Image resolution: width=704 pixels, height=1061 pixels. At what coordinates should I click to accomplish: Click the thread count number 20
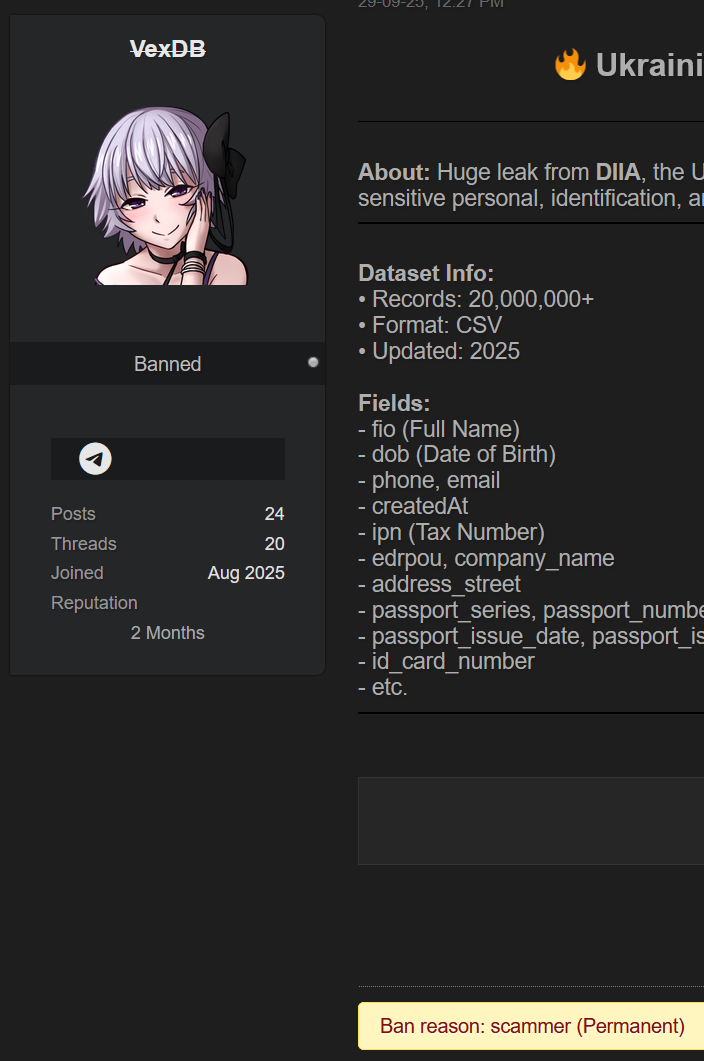[x=274, y=544]
